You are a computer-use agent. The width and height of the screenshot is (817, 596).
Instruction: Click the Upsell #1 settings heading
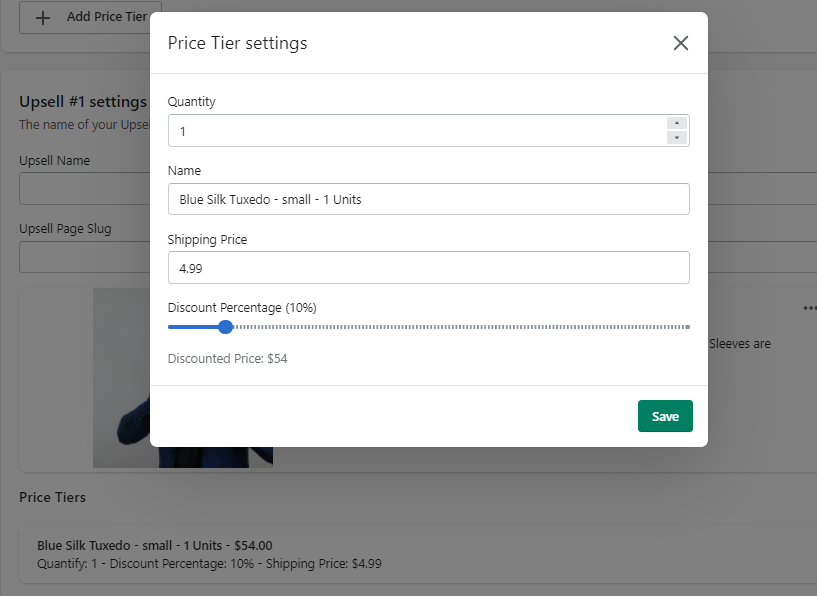click(83, 102)
